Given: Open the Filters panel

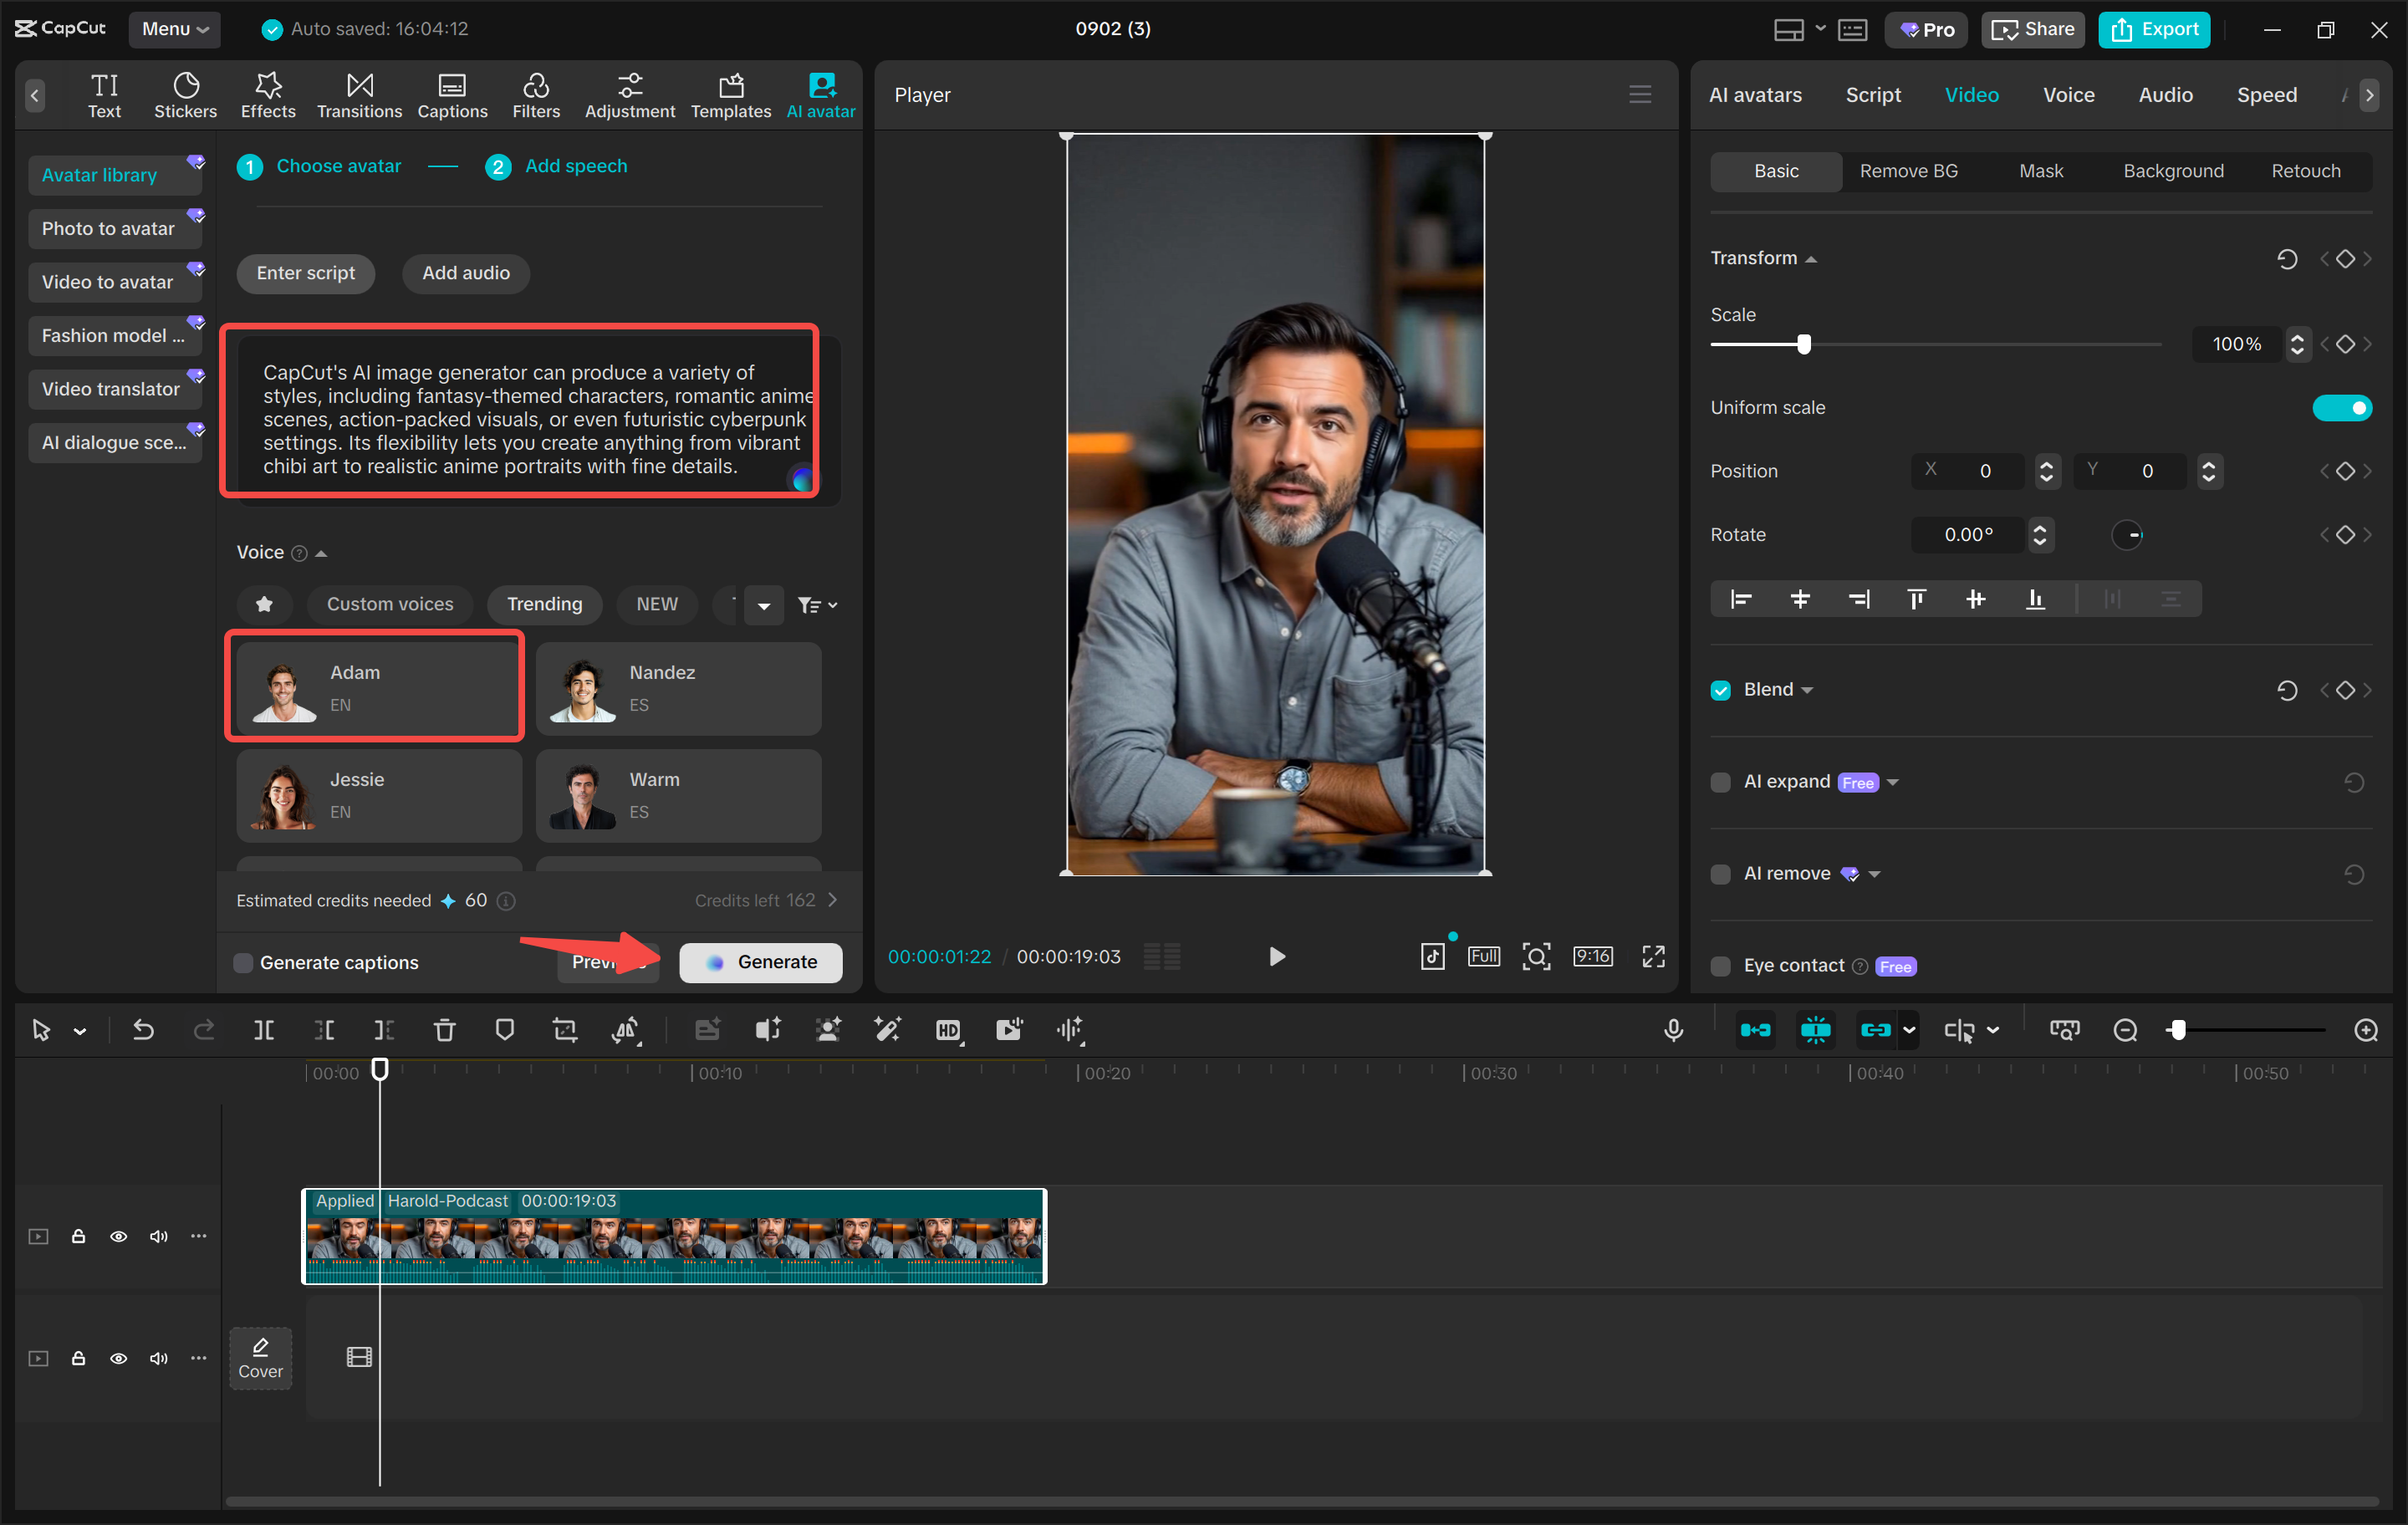Looking at the screenshot, I should click(x=536, y=95).
